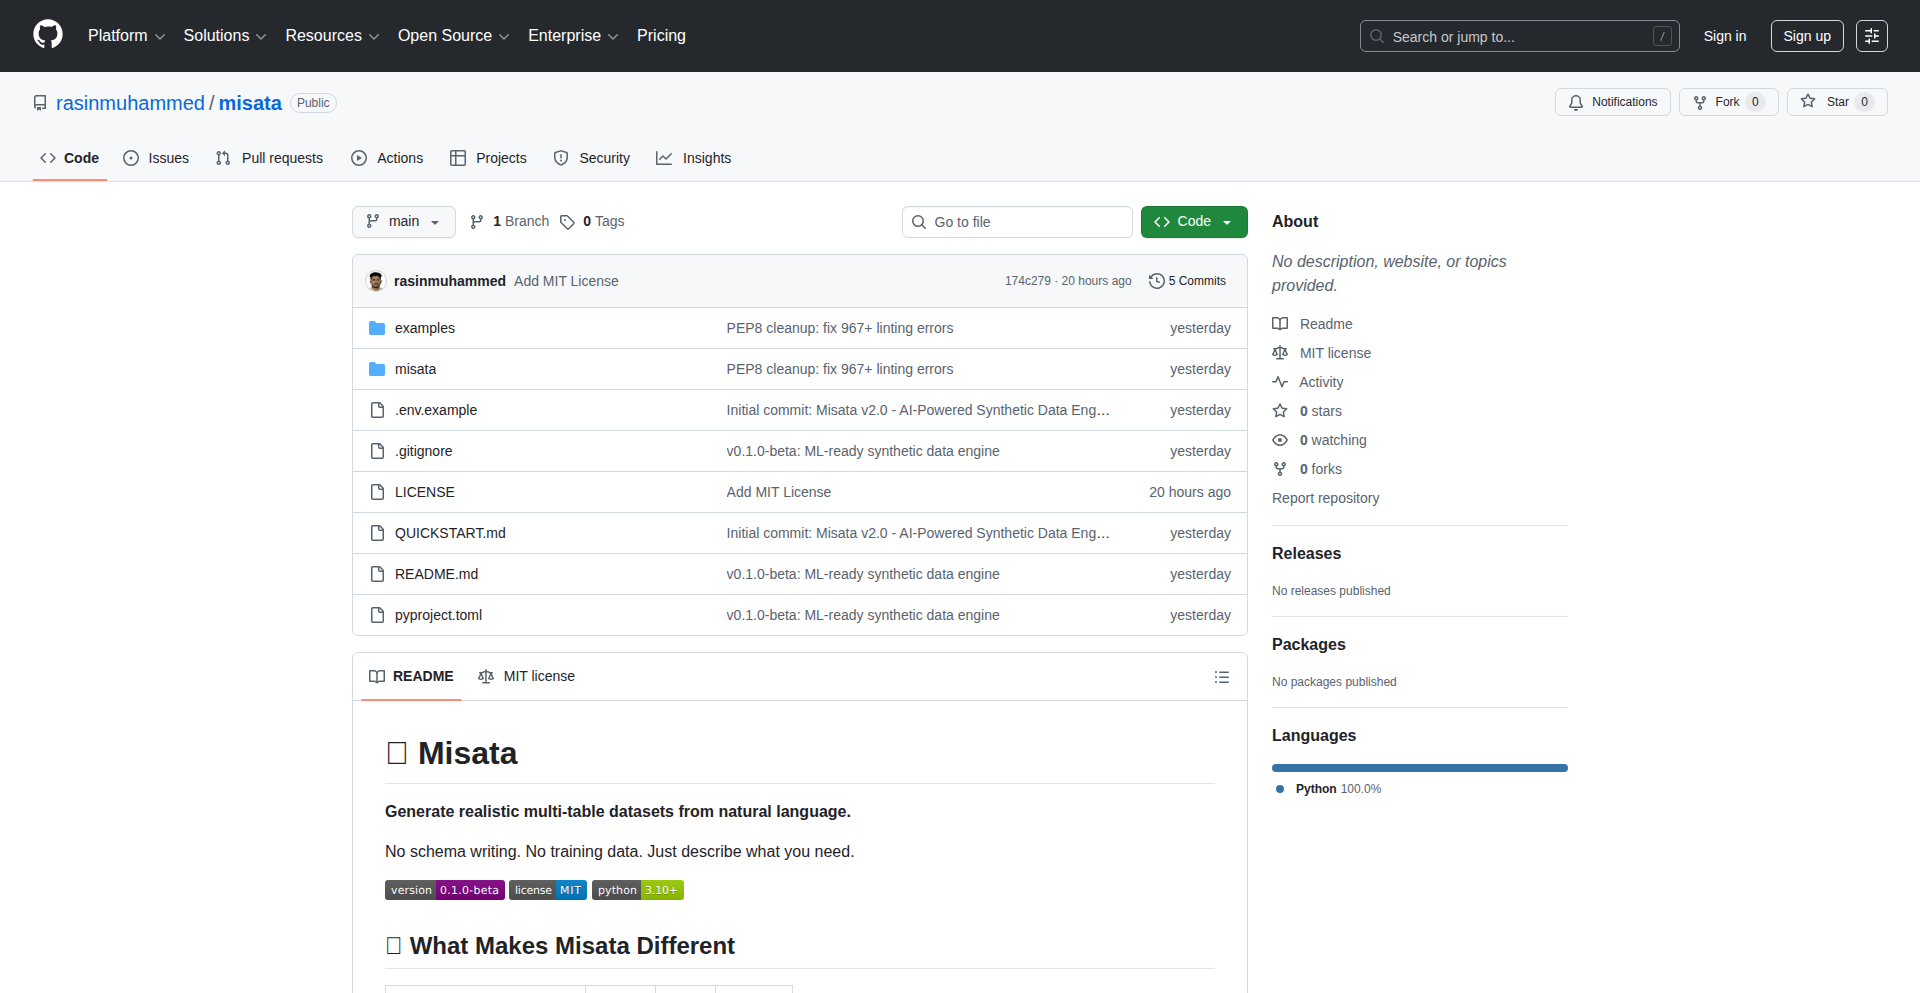Click the GitHub logo icon
Screen dimensions: 1920x993
click(x=48, y=35)
